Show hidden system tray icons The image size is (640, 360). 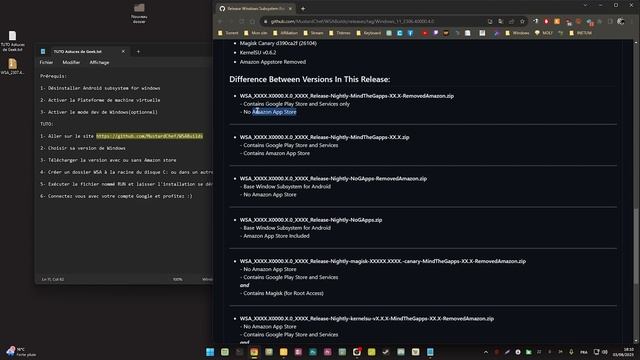pos(486,352)
